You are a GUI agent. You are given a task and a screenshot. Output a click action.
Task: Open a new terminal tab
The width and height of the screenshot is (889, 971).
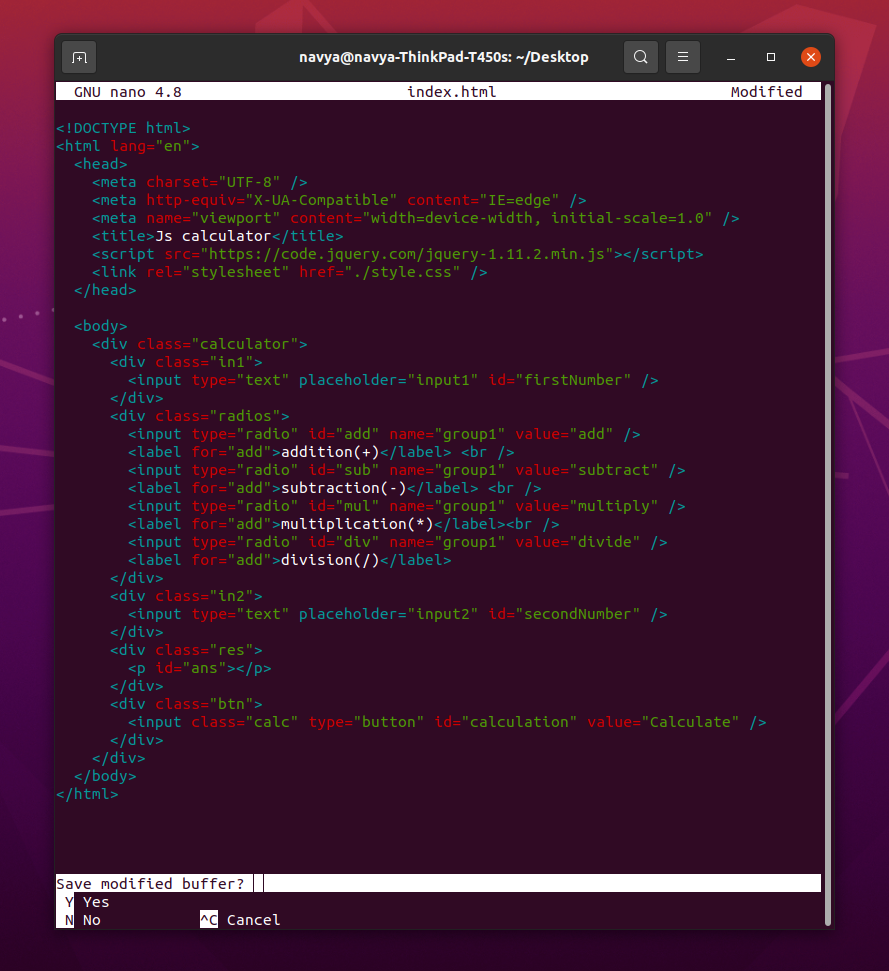[79, 57]
